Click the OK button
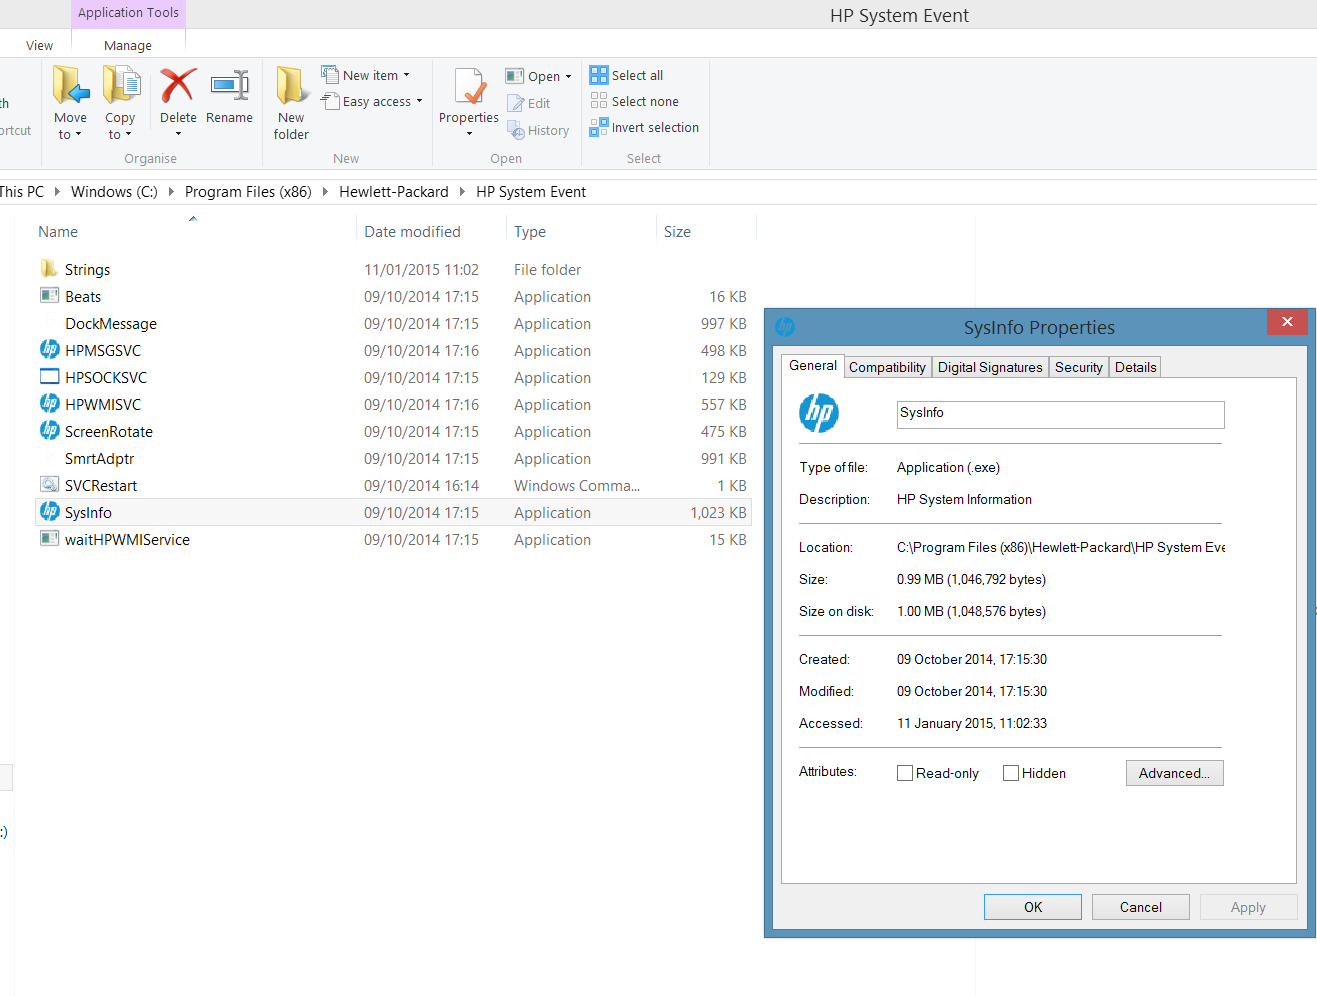The image size is (1317, 996). (x=1033, y=907)
